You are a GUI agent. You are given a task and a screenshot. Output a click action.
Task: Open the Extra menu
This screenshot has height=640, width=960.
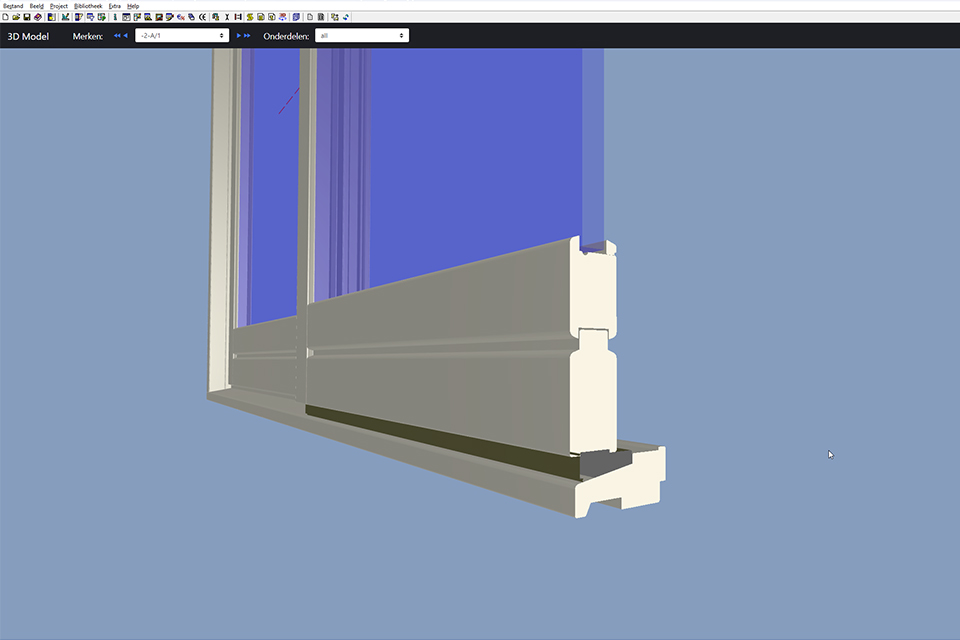pyautogui.click(x=114, y=6)
